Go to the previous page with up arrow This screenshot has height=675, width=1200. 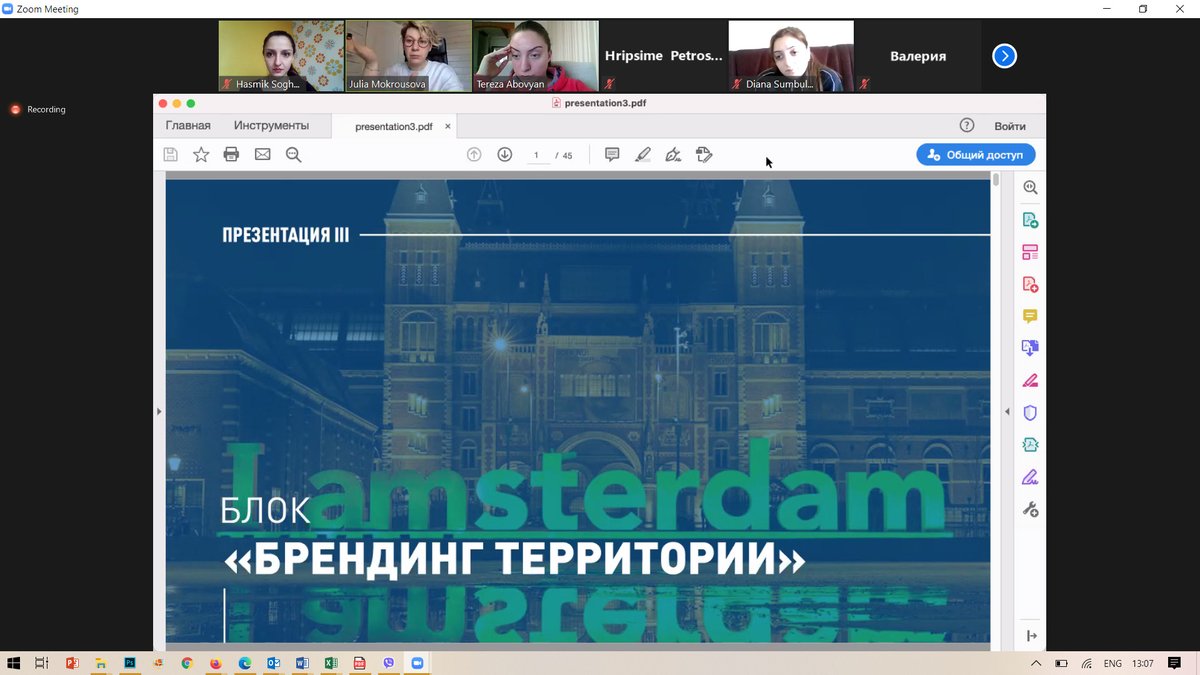coord(474,154)
